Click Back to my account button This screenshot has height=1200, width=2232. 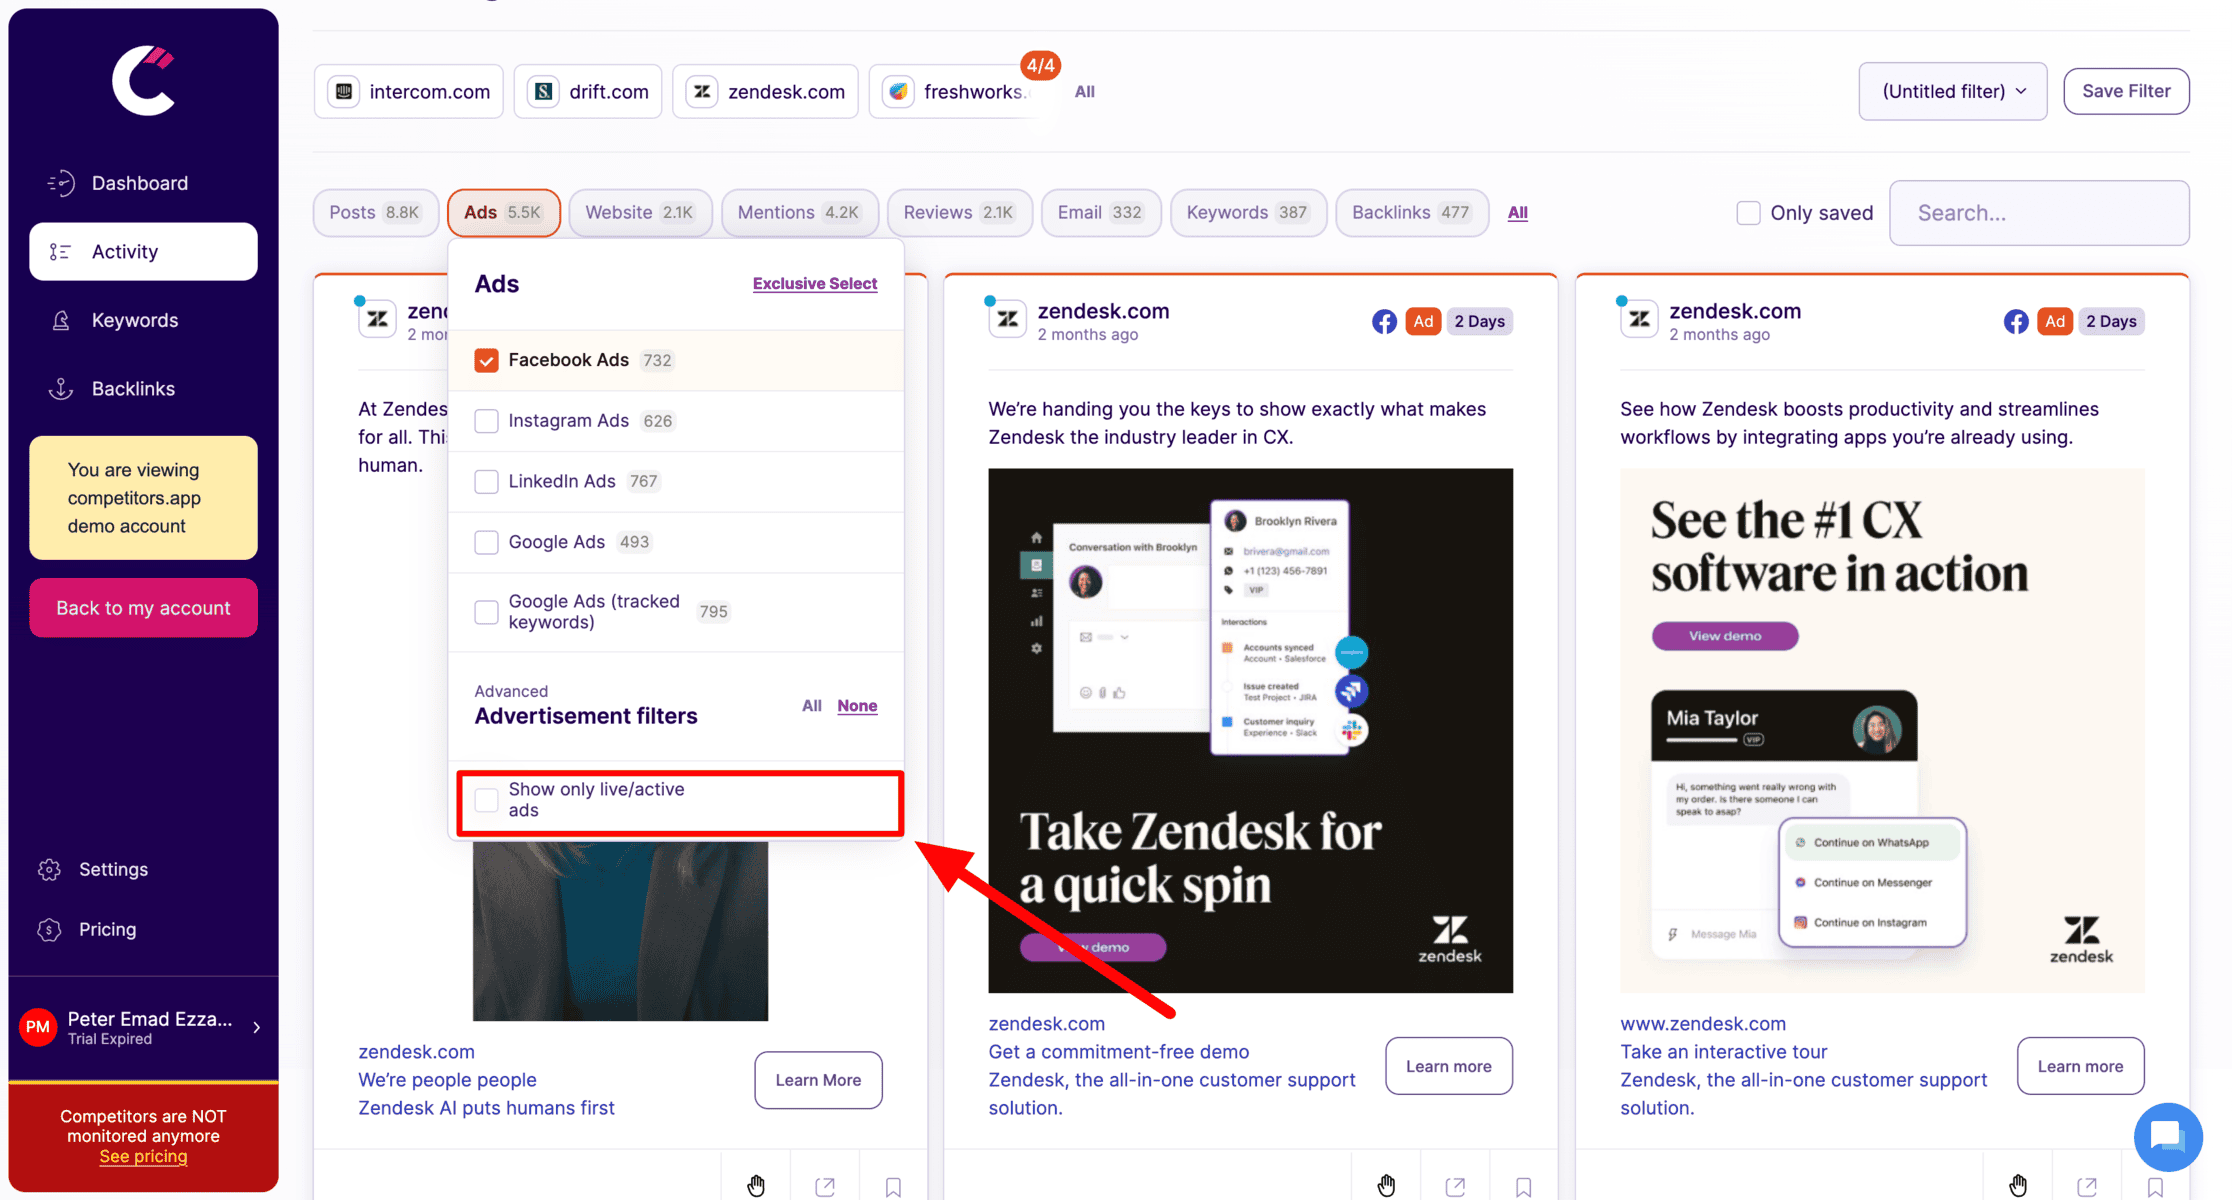pos(143,607)
